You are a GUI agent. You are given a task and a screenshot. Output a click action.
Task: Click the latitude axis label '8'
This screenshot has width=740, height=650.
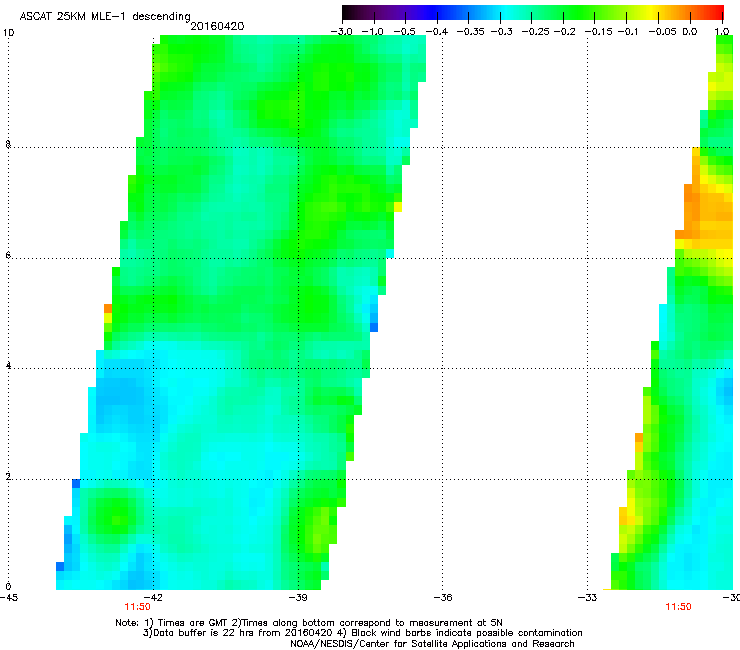[x=8, y=144]
